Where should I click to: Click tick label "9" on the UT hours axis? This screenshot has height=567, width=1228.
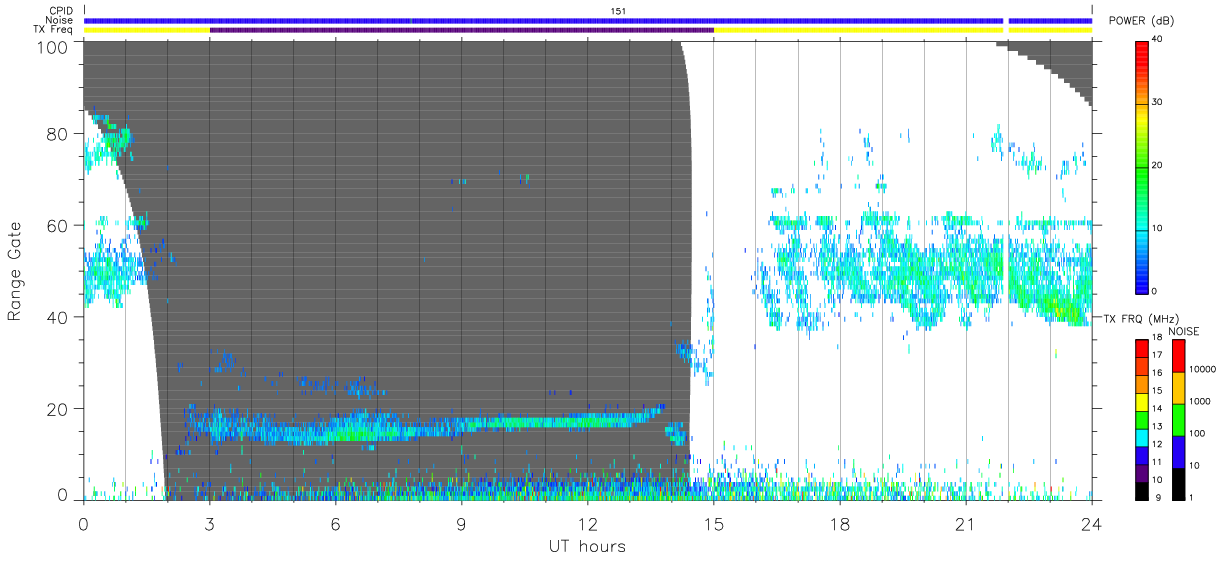(x=461, y=523)
